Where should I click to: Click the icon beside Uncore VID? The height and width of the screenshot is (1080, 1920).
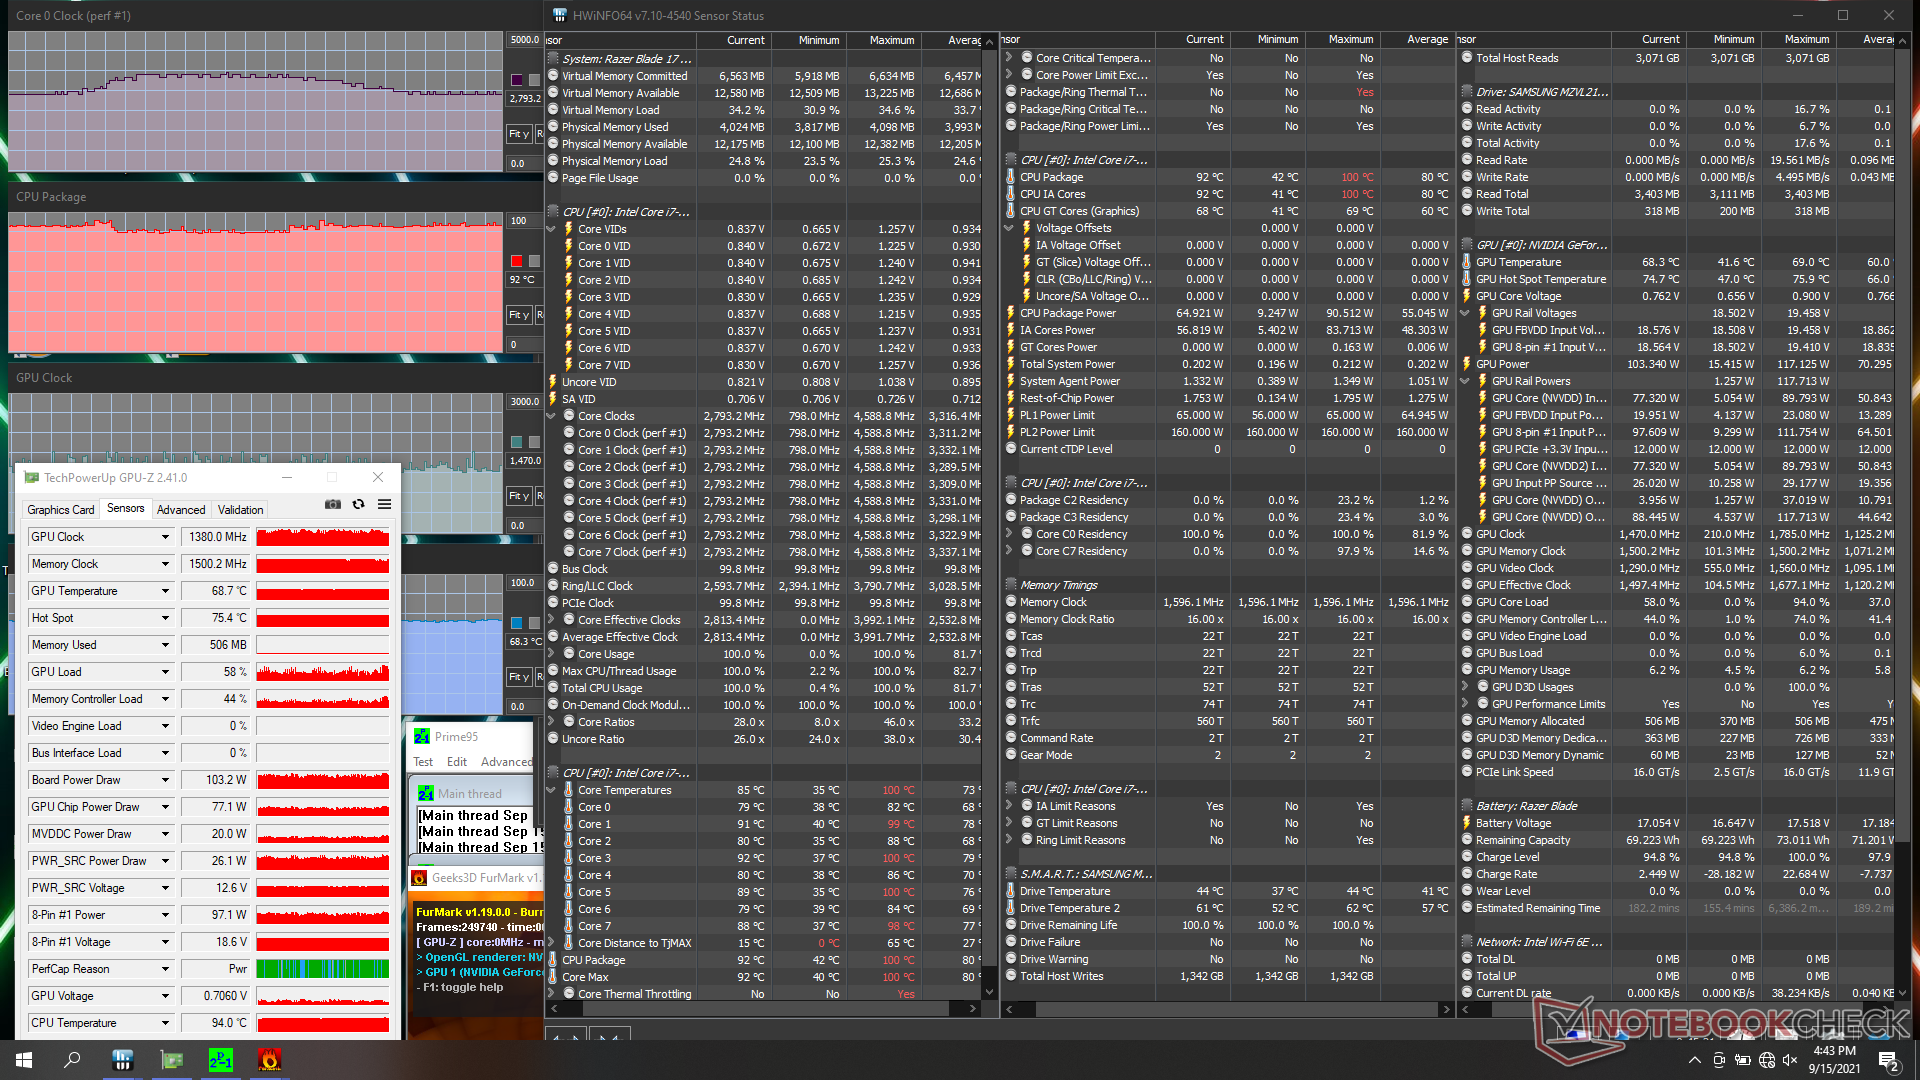coord(553,382)
